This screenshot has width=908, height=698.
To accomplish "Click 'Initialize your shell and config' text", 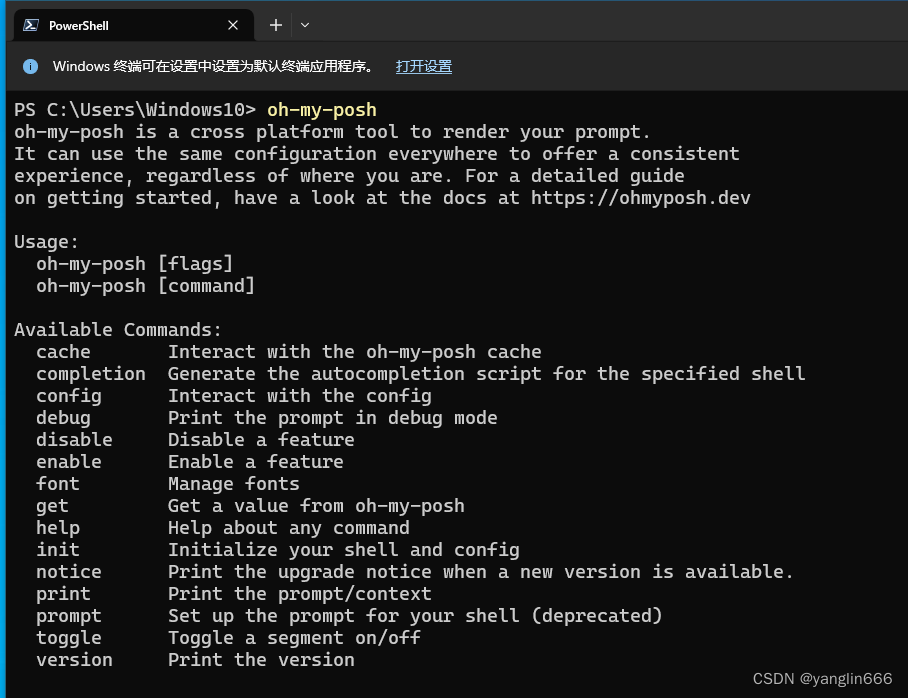I will [344, 550].
